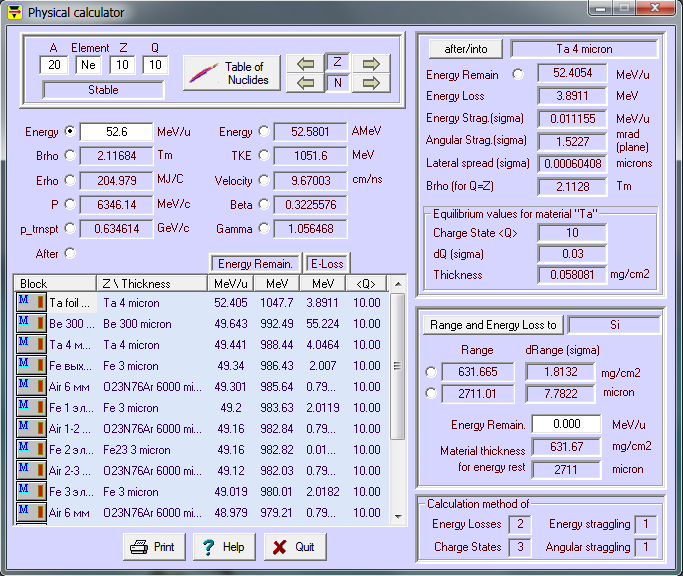
Task: Switch to the E-Loss tab
Action: click(x=326, y=264)
